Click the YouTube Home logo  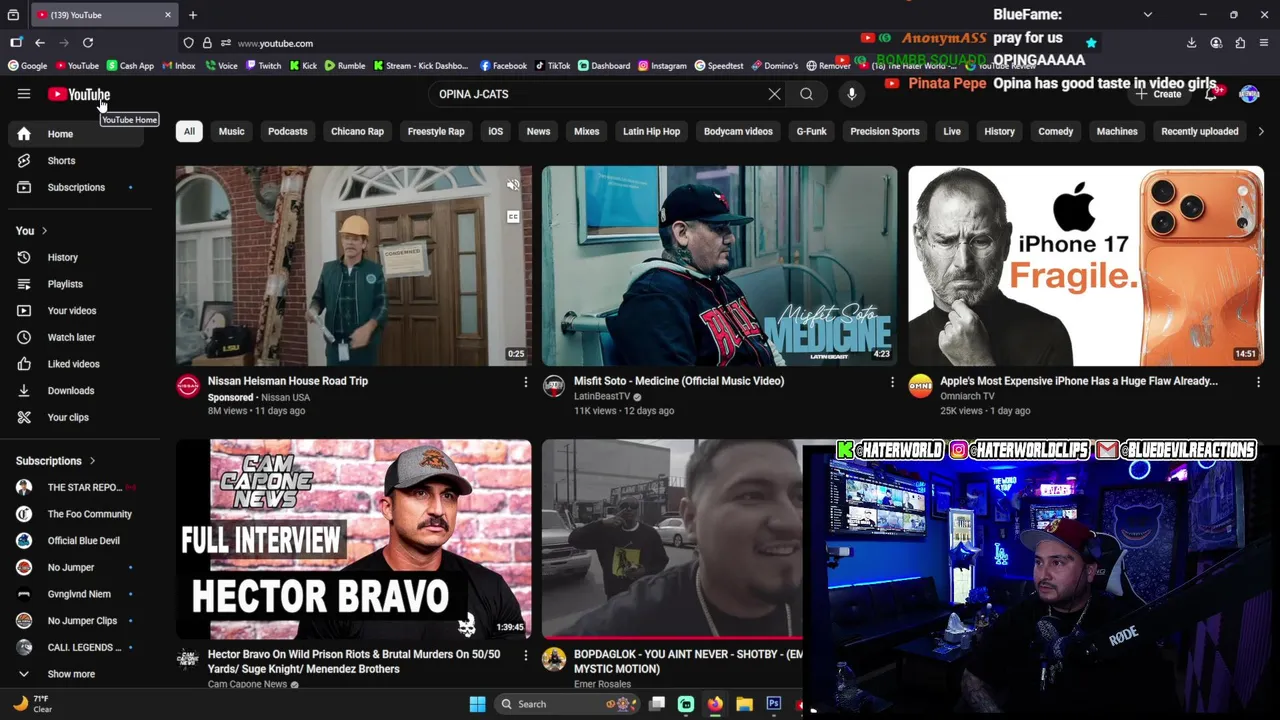(79, 94)
